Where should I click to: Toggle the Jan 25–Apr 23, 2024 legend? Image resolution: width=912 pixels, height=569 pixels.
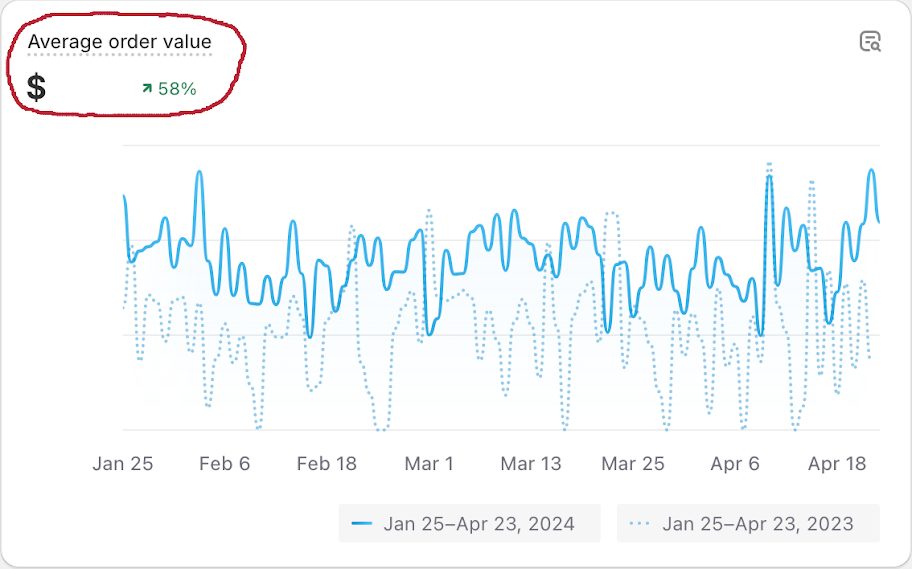pos(469,524)
